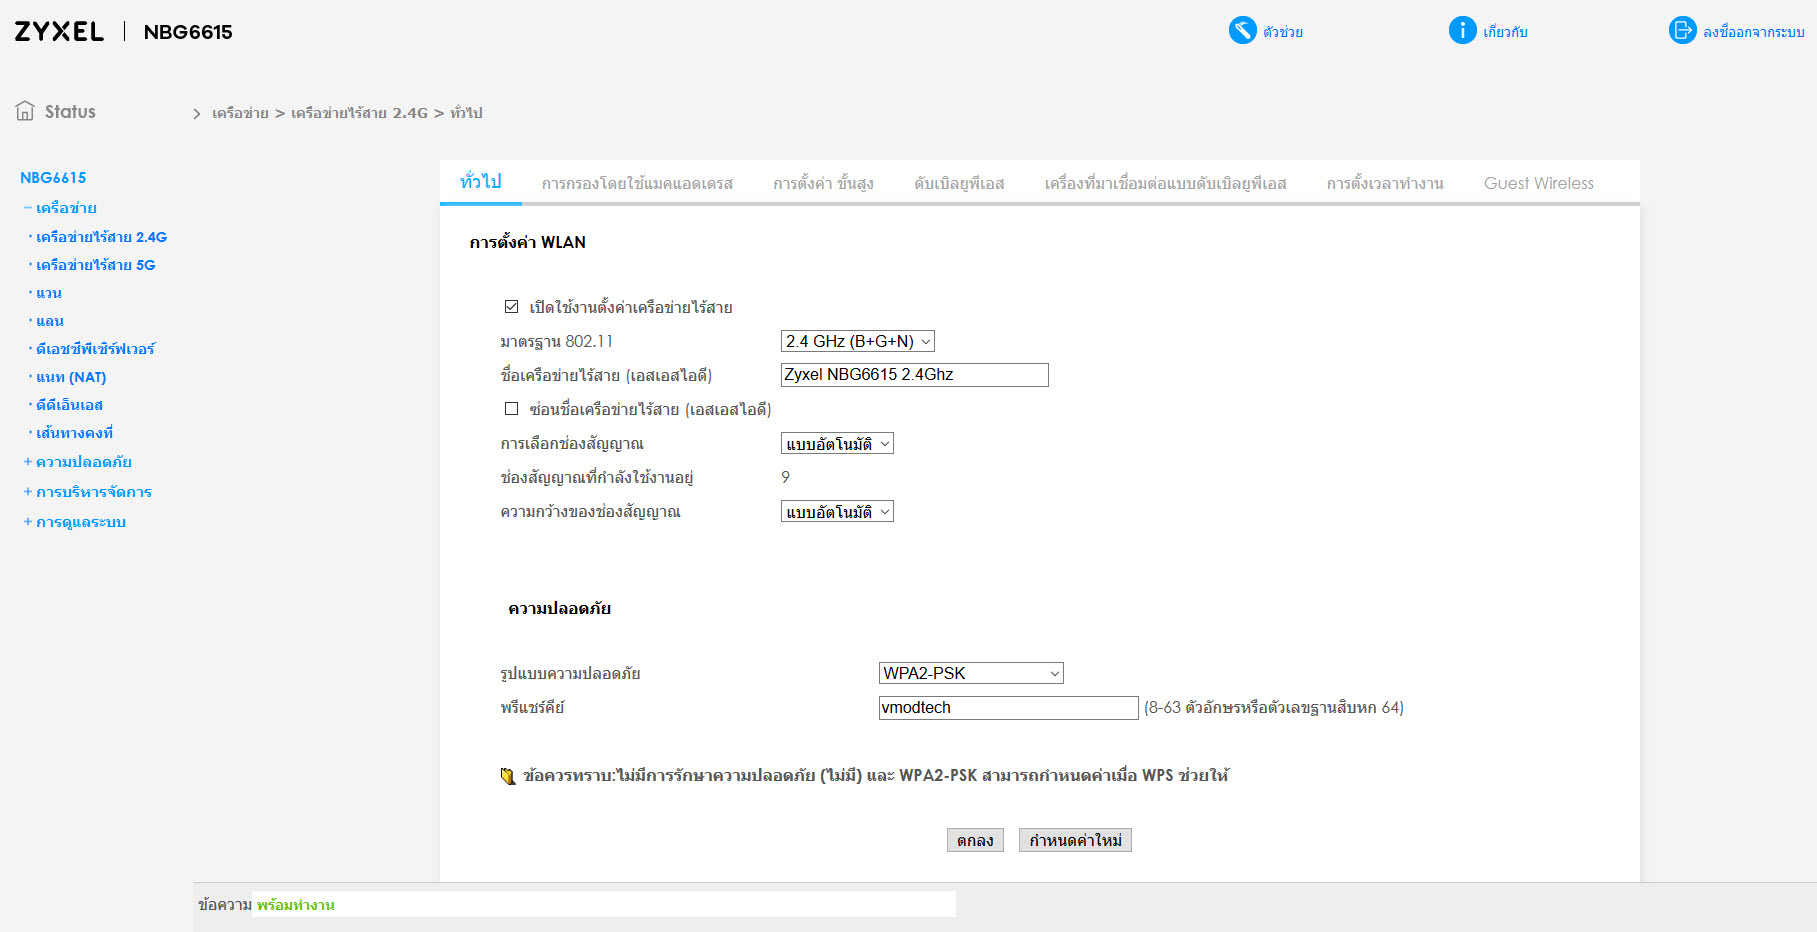Open the 802.11 standard dropdown

[x=857, y=341]
